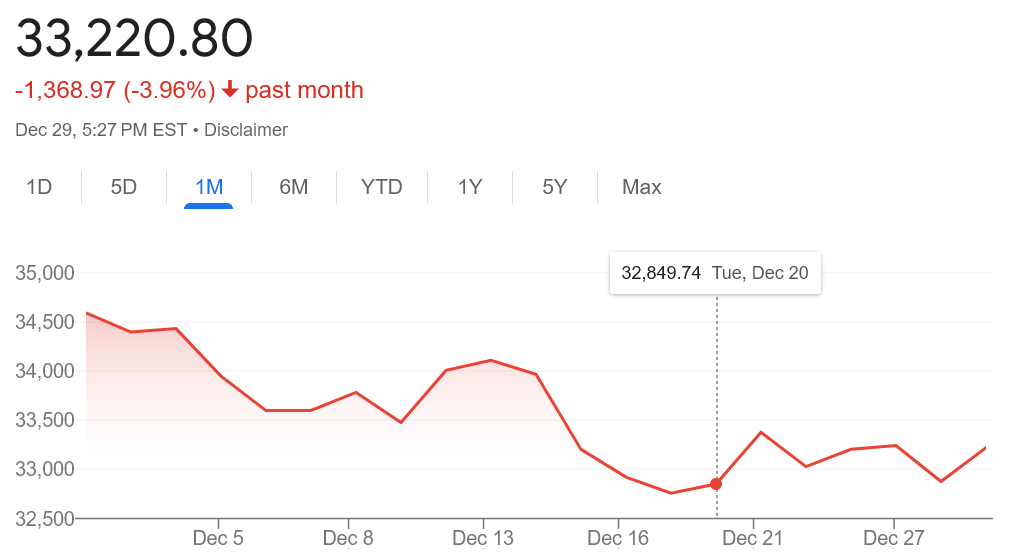Click the 32,849.74 Tue, Dec 20 tooltip

[715, 273]
